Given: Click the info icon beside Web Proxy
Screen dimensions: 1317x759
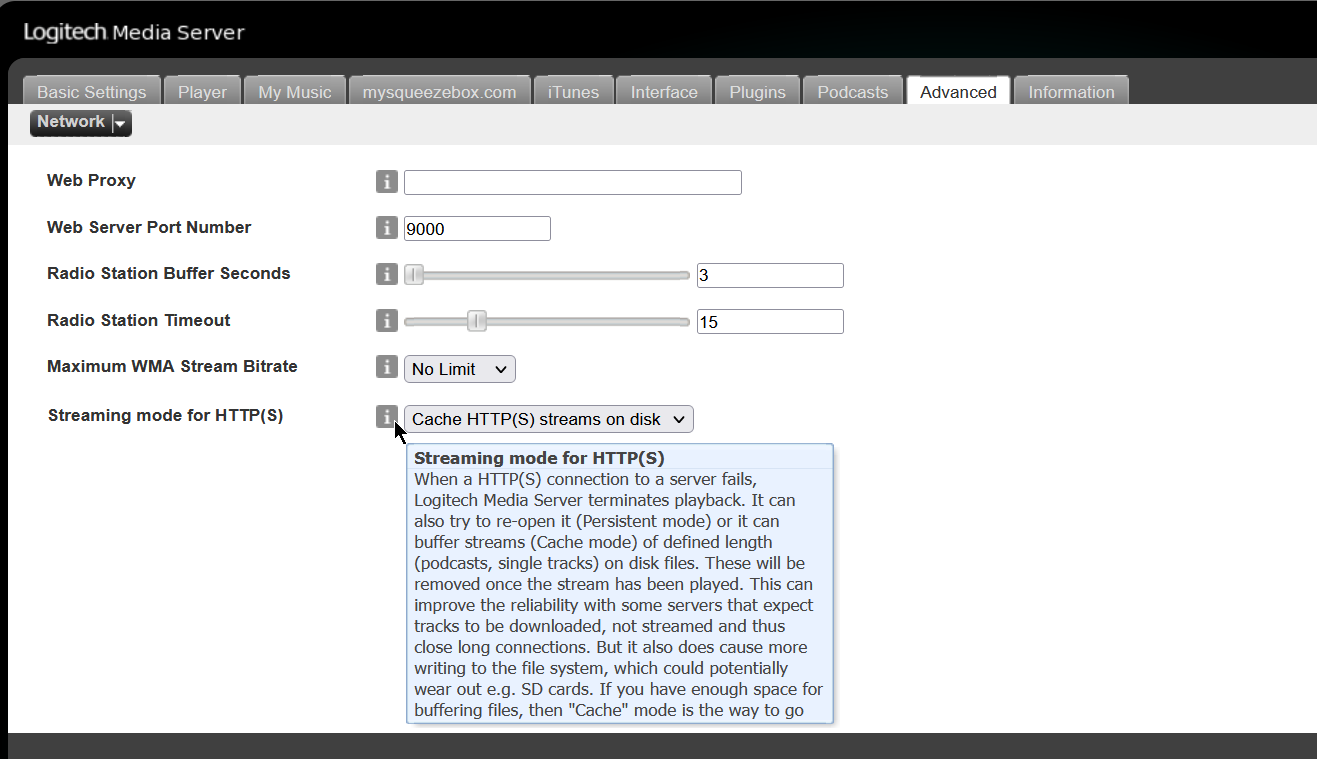Looking at the screenshot, I should pos(387,182).
